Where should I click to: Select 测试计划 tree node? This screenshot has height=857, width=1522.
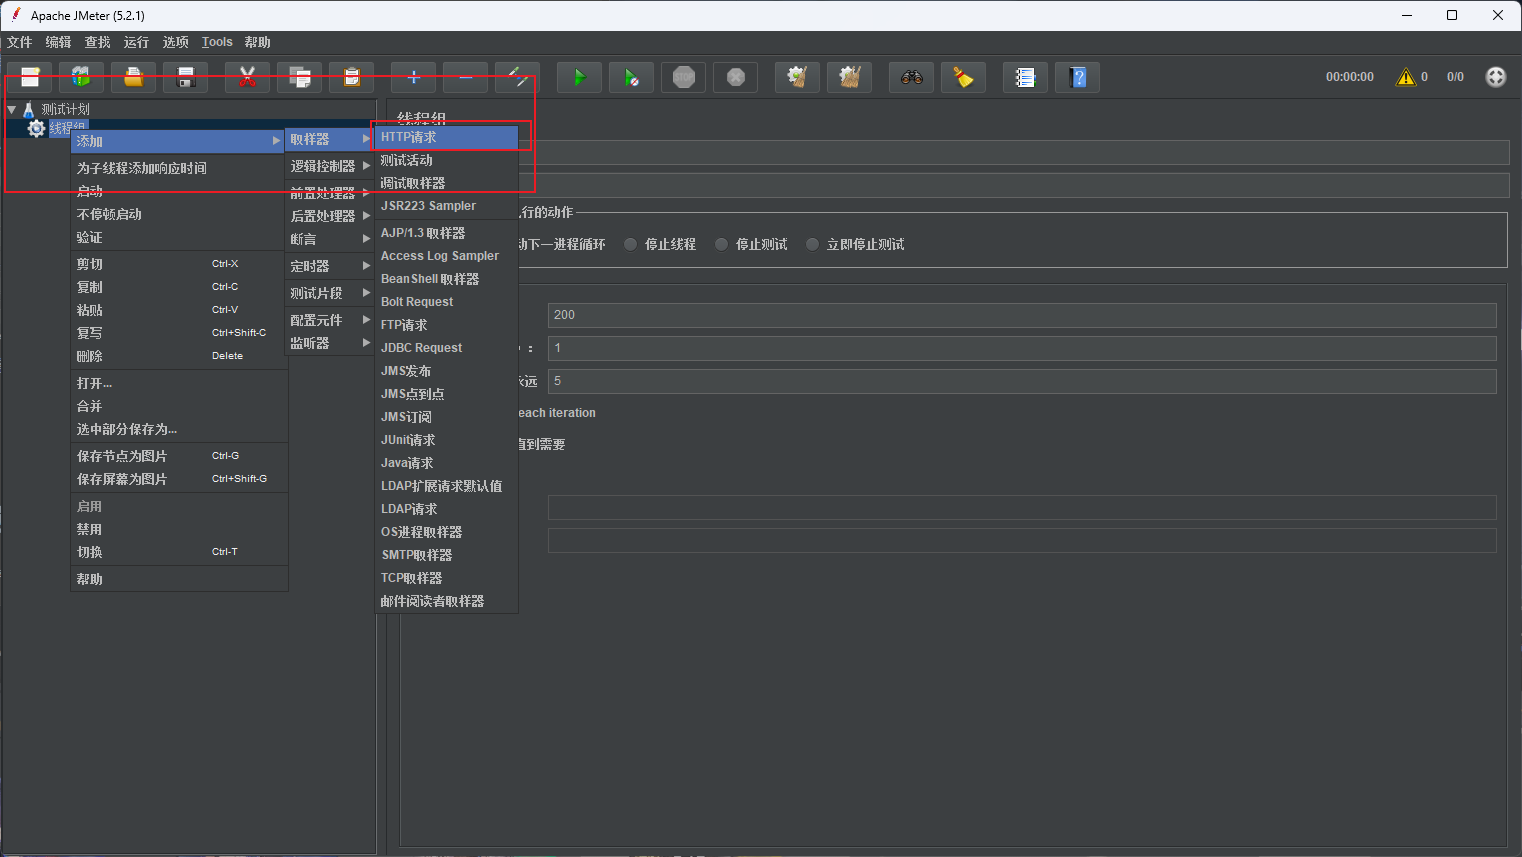coord(66,109)
